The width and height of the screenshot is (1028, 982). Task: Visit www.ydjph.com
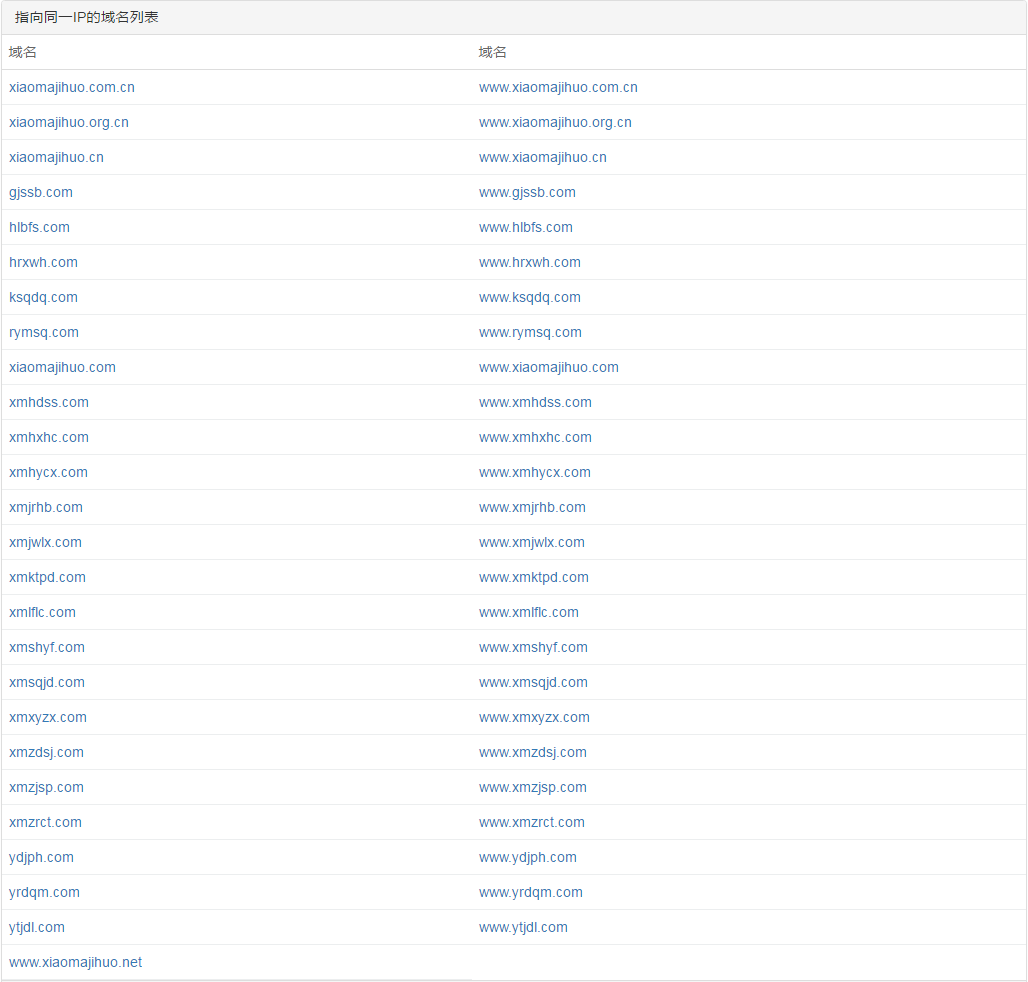click(x=528, y=857)
